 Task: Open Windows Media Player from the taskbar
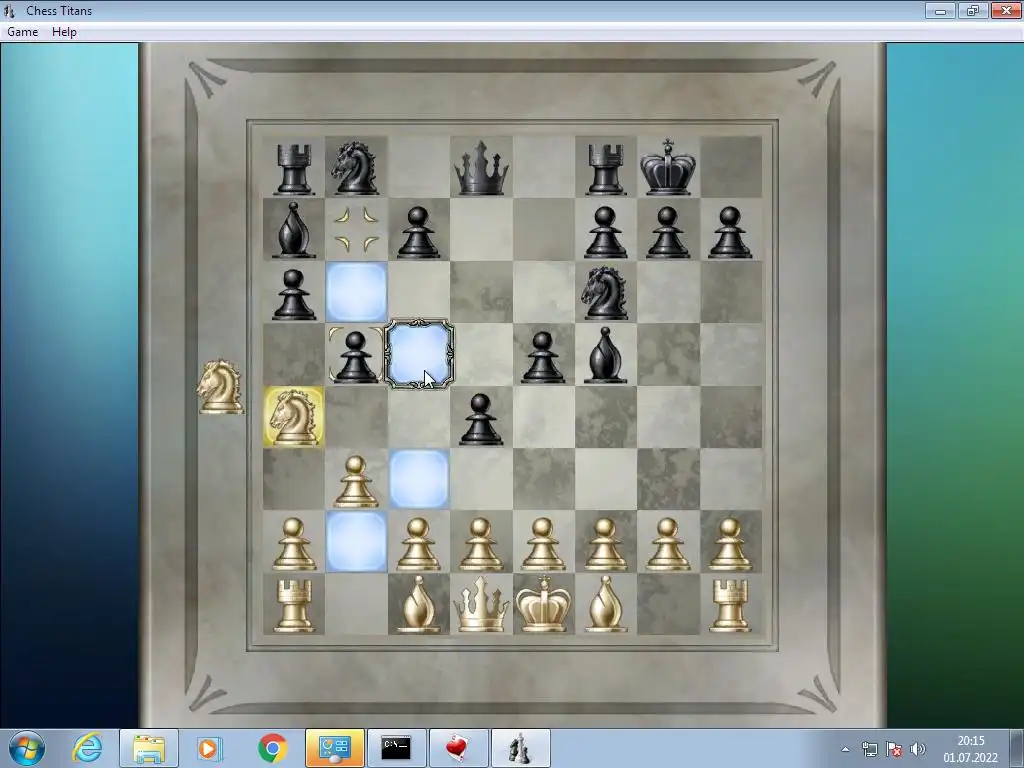tap(209, 748)
